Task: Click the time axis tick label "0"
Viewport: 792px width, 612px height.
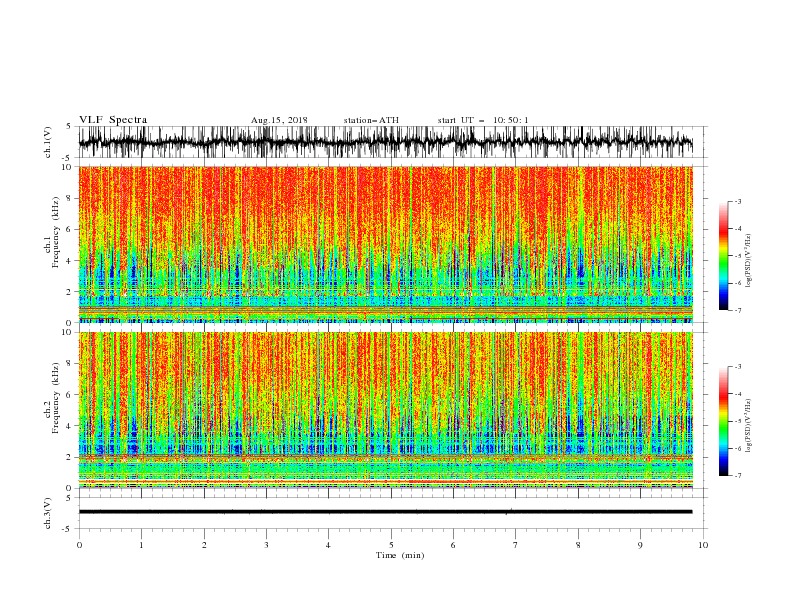Action: [x=79, y=545]
